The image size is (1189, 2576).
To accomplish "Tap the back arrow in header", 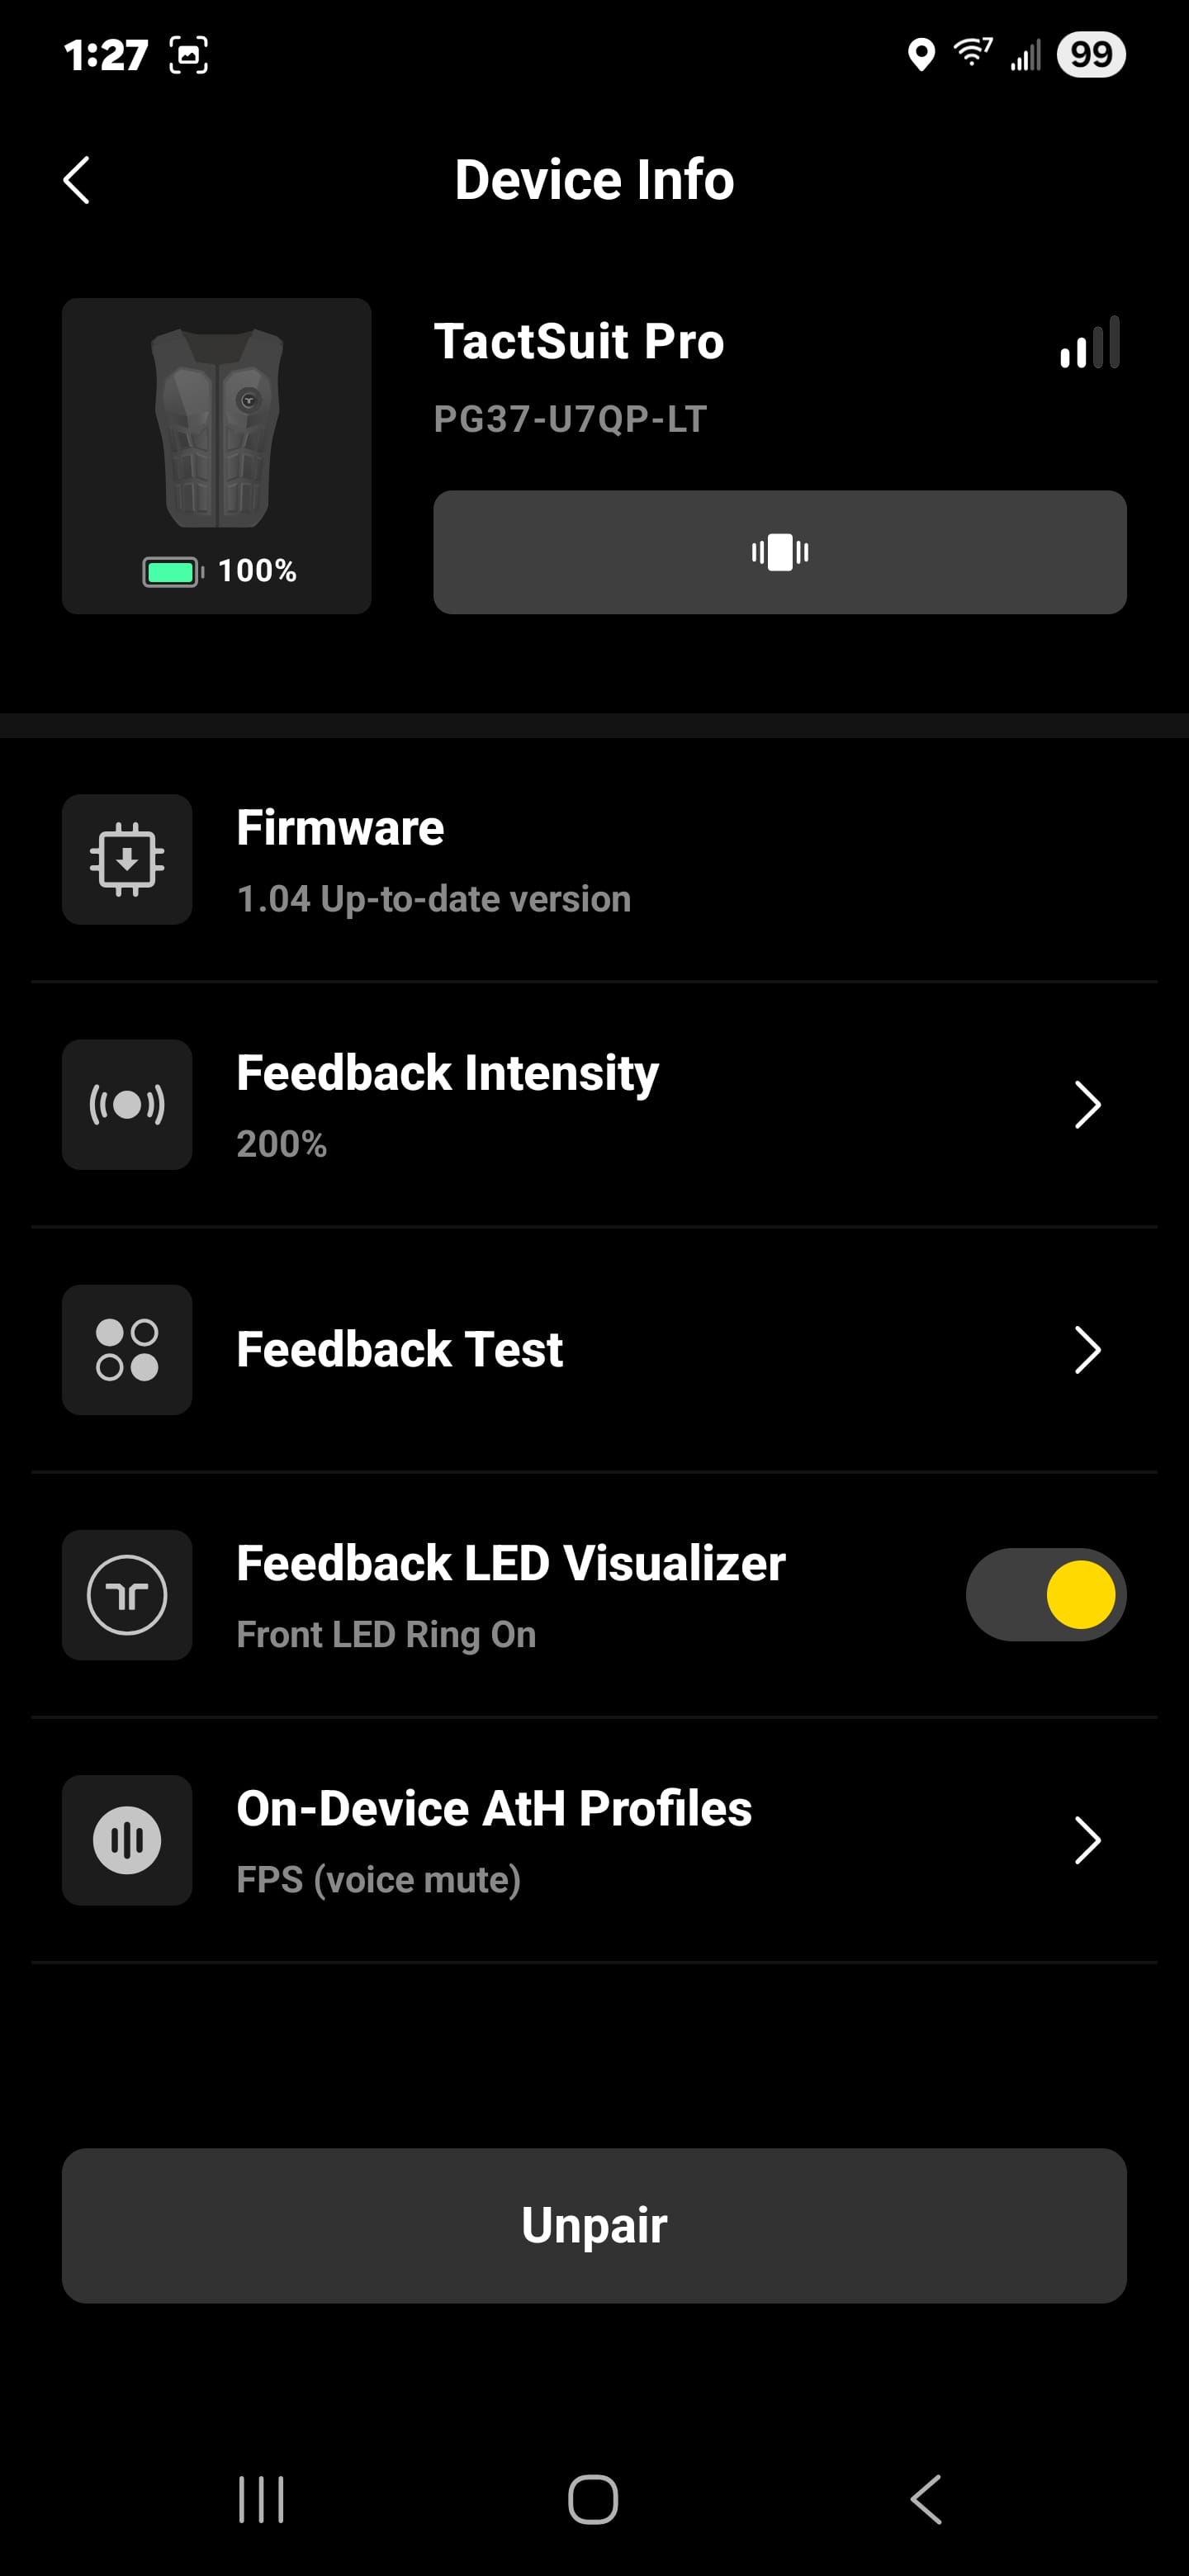I will [77, 180].
